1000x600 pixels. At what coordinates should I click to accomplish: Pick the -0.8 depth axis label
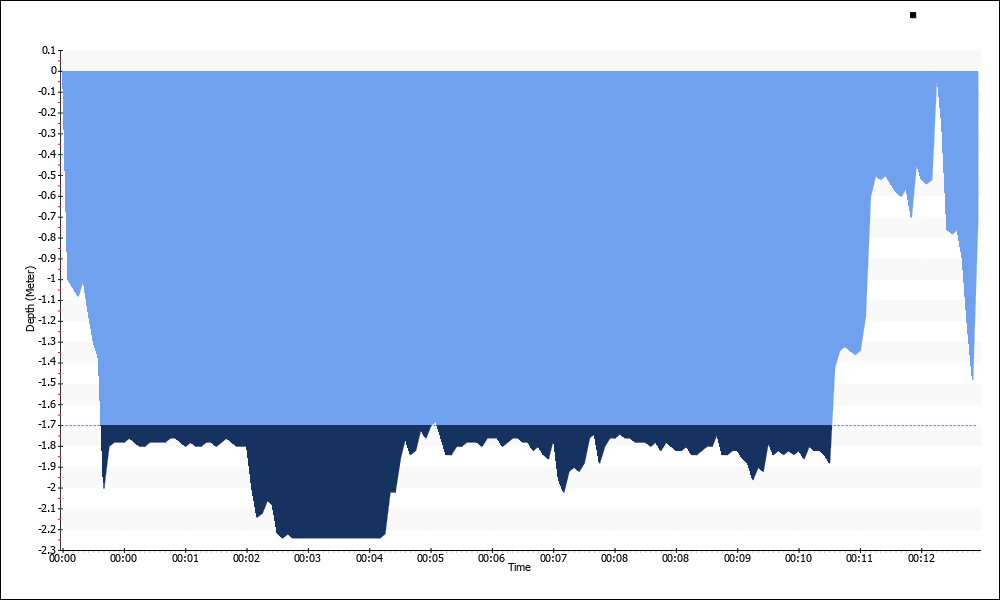47,237
